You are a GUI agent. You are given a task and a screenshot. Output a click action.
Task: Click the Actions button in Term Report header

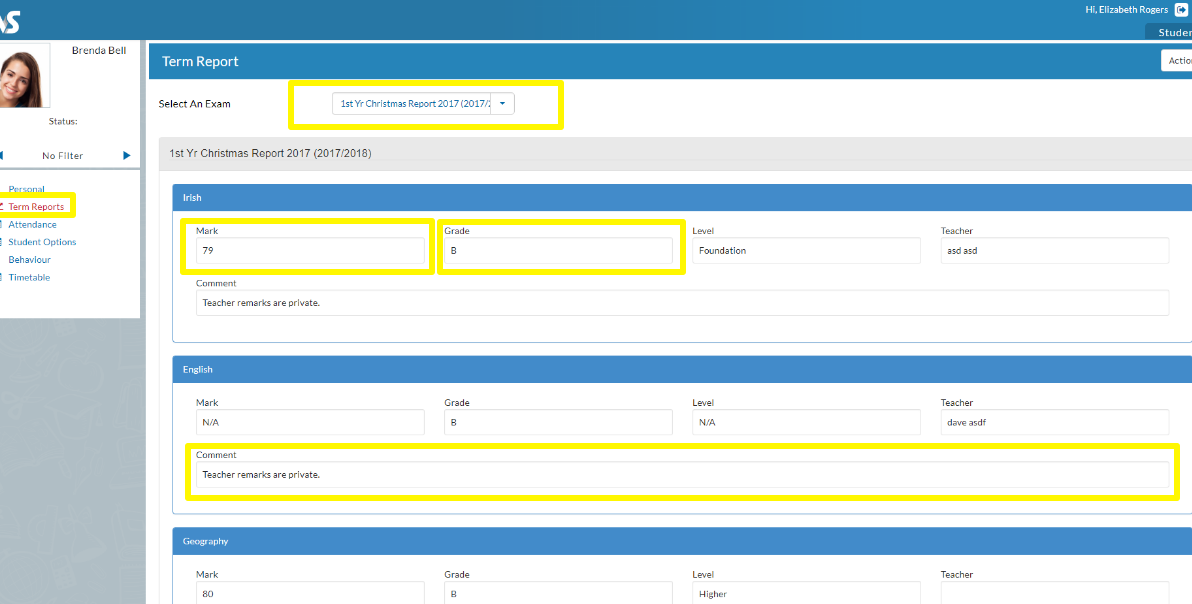(x=1177, y=61)
